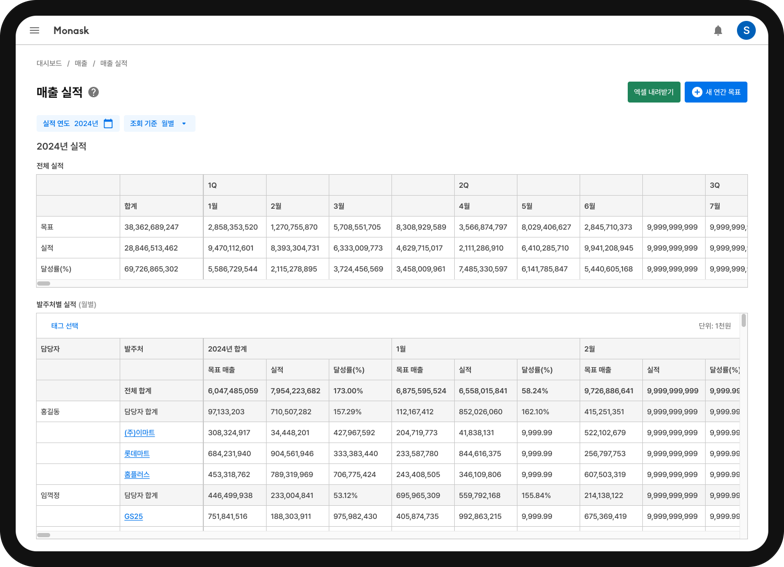
Task: Go to 대시보드 in the breadcrumb
Action: point(49,63)
